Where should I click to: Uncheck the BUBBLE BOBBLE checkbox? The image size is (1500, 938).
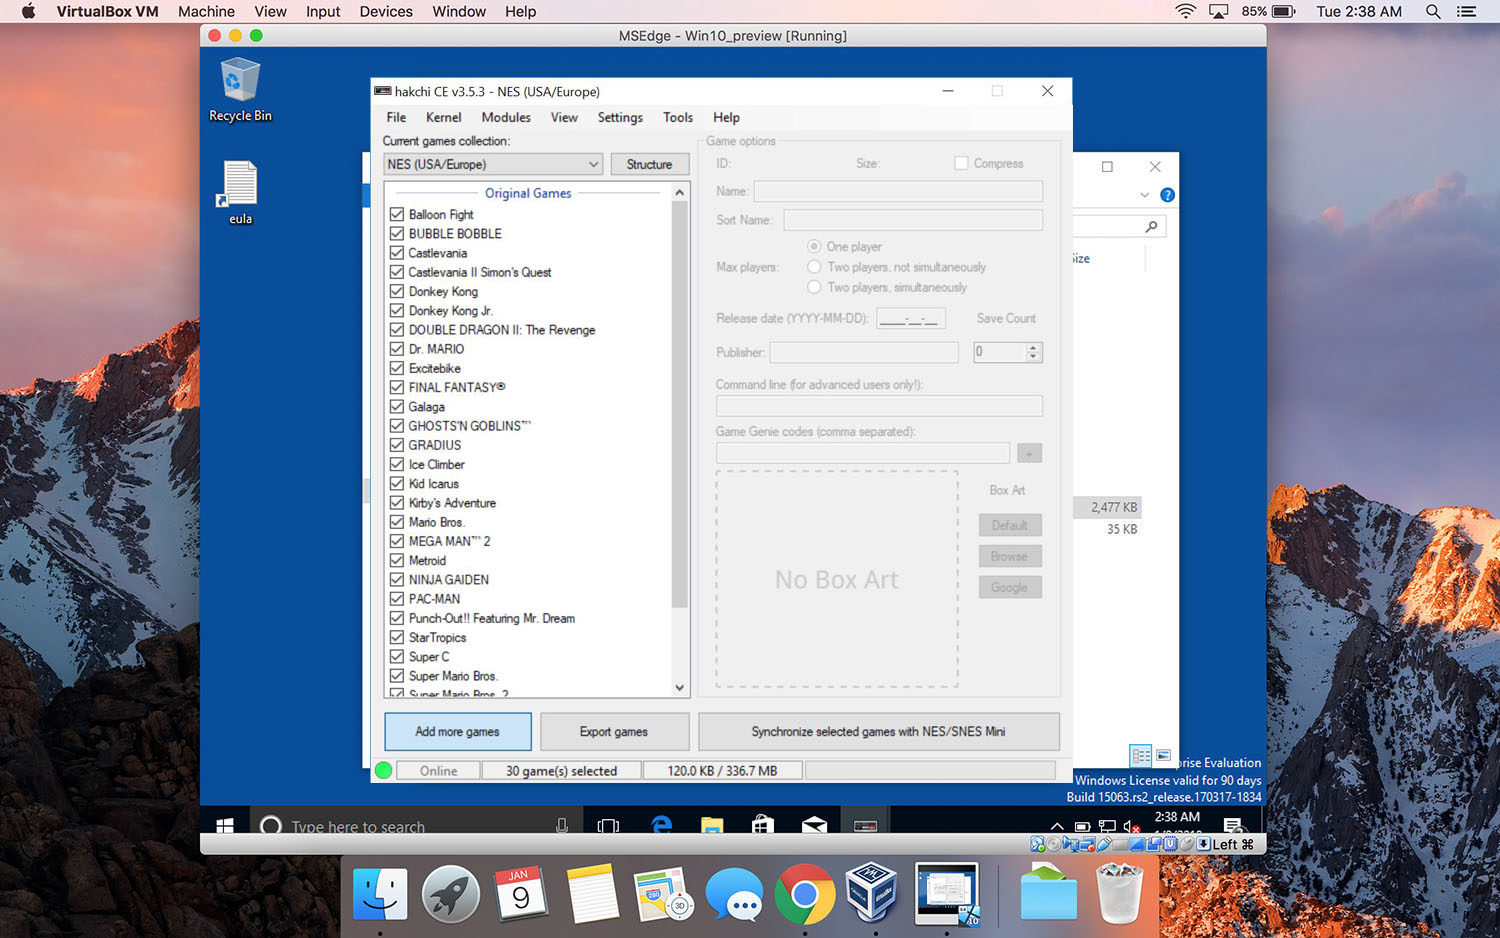[x=397, y=233]
